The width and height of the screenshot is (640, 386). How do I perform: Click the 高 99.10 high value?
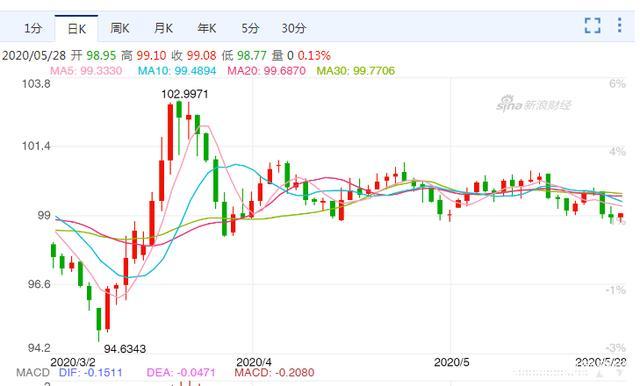pos(144,55)
